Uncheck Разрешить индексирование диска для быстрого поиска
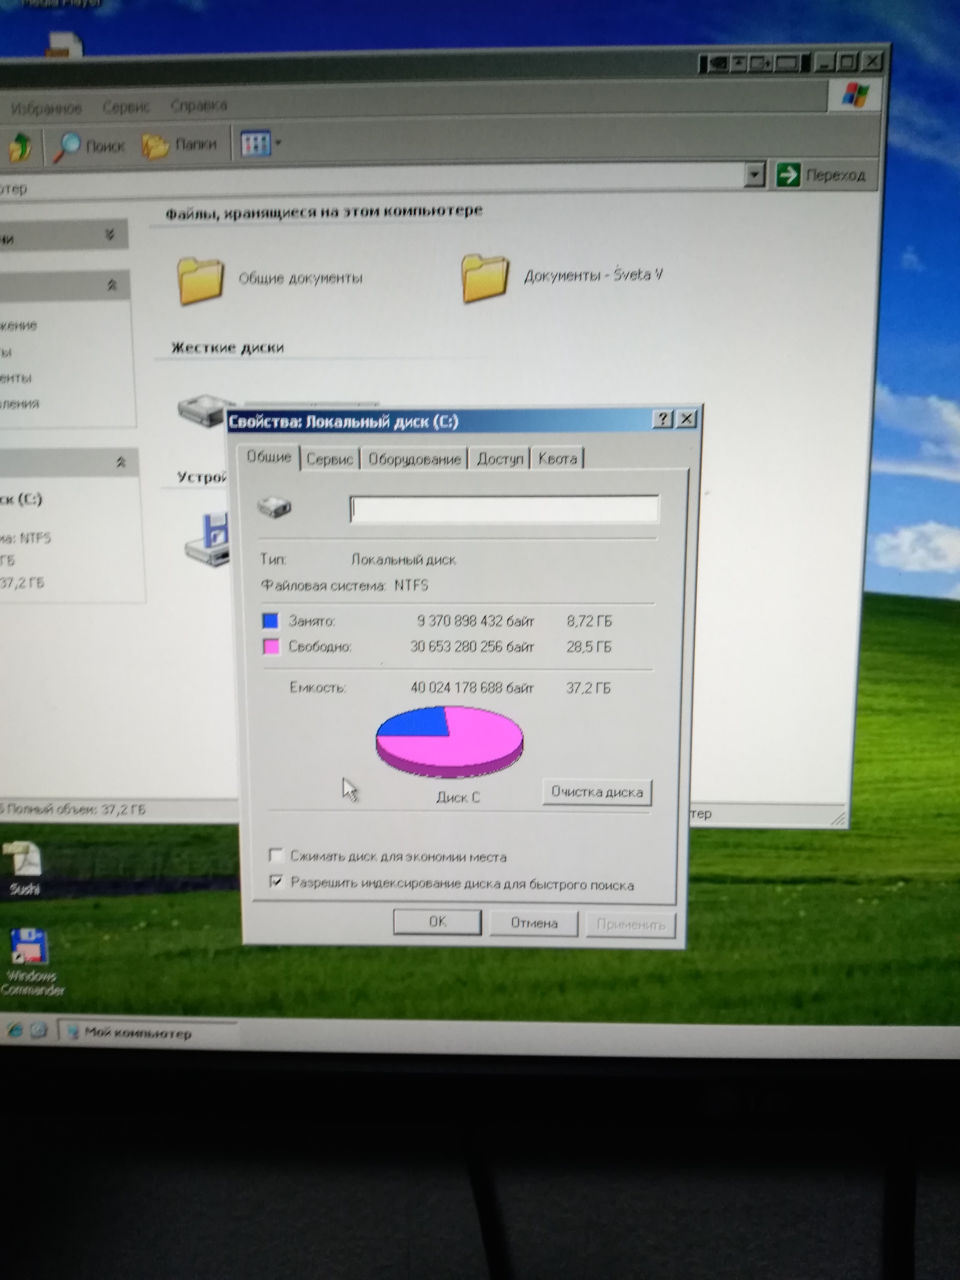 tap(276, 883)
